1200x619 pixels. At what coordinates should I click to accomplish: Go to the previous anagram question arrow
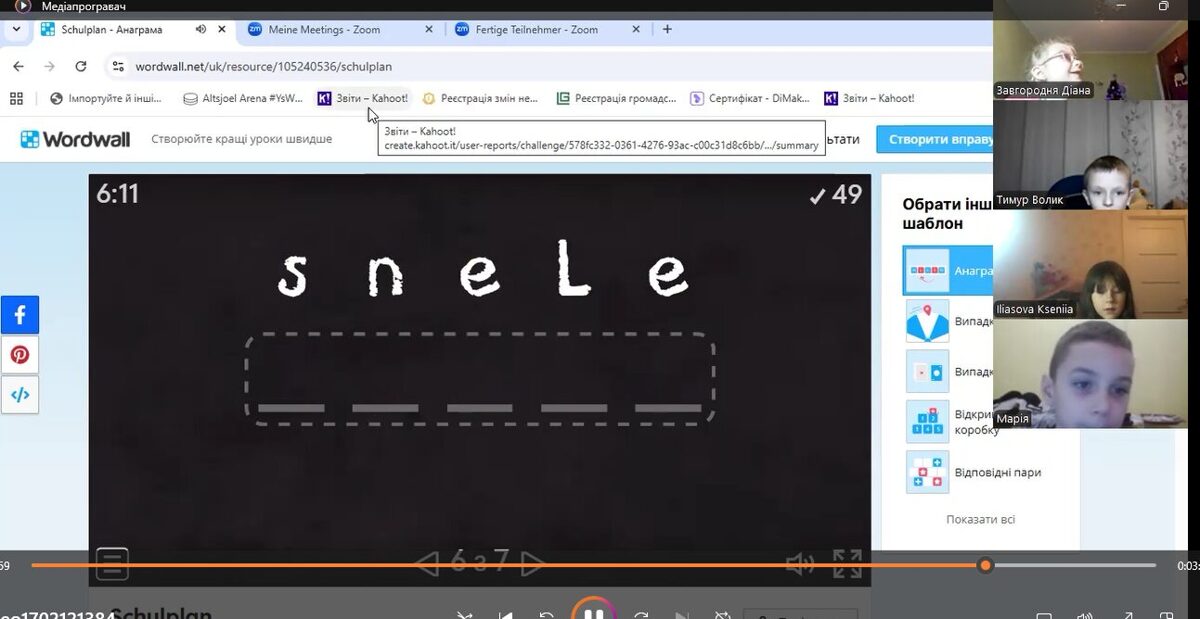(x=427, y=564)
